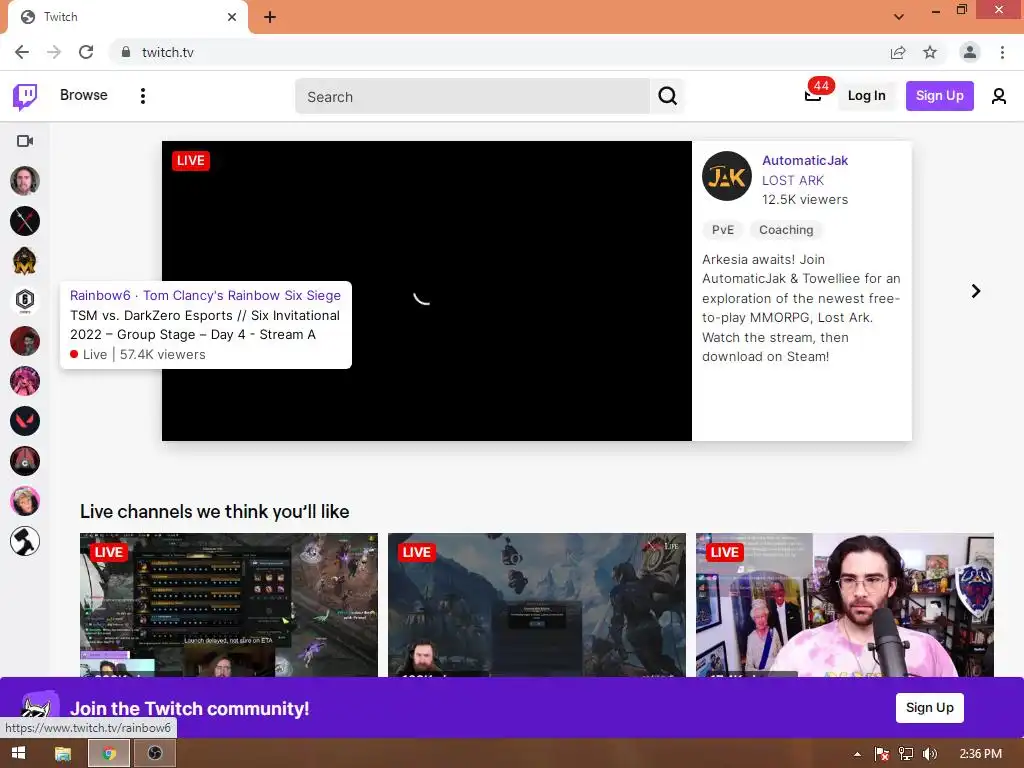Open the first sidebar channel with bearded man avatar
The height and width of the screenshot is (768, 1024).
click(x=25, y=181)
